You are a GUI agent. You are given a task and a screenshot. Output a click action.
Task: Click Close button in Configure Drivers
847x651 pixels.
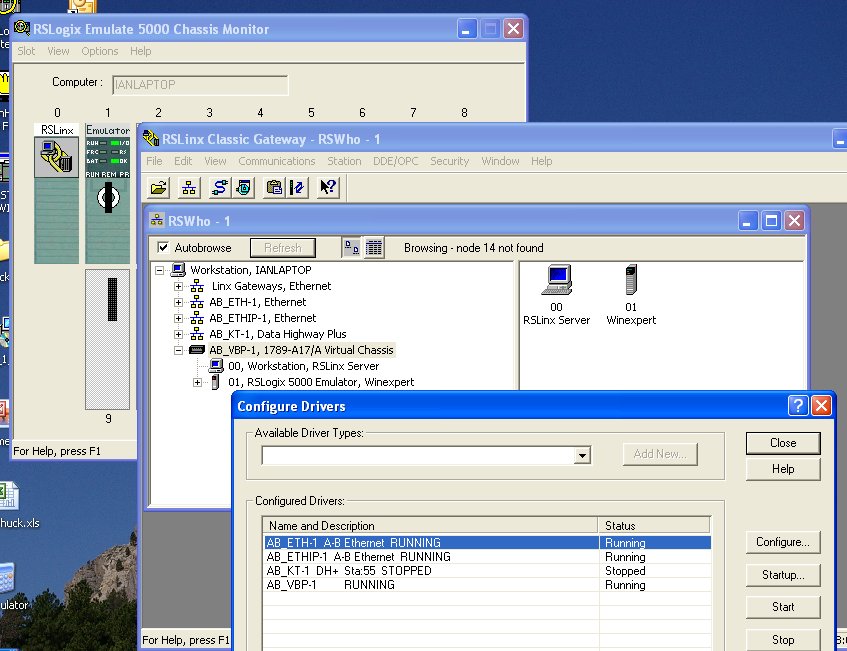tap(783, 443)
